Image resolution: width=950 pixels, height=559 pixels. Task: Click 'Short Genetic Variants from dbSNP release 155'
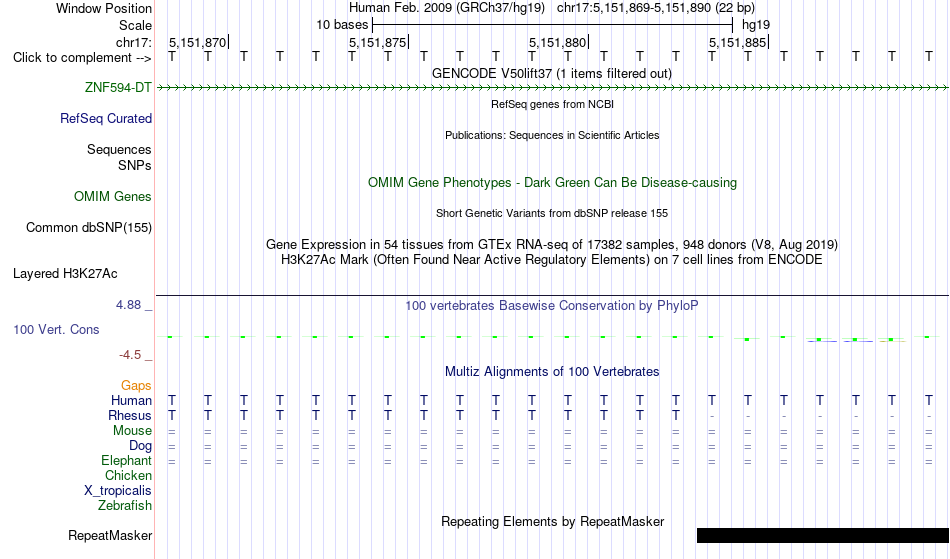[x=552, y=213]
